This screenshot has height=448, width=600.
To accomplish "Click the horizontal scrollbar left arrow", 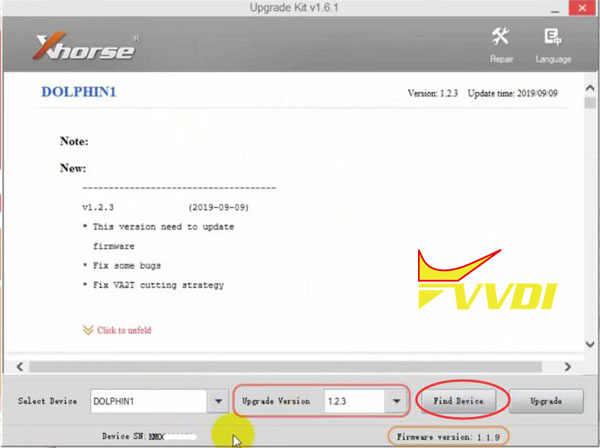I will click(20, 367).
